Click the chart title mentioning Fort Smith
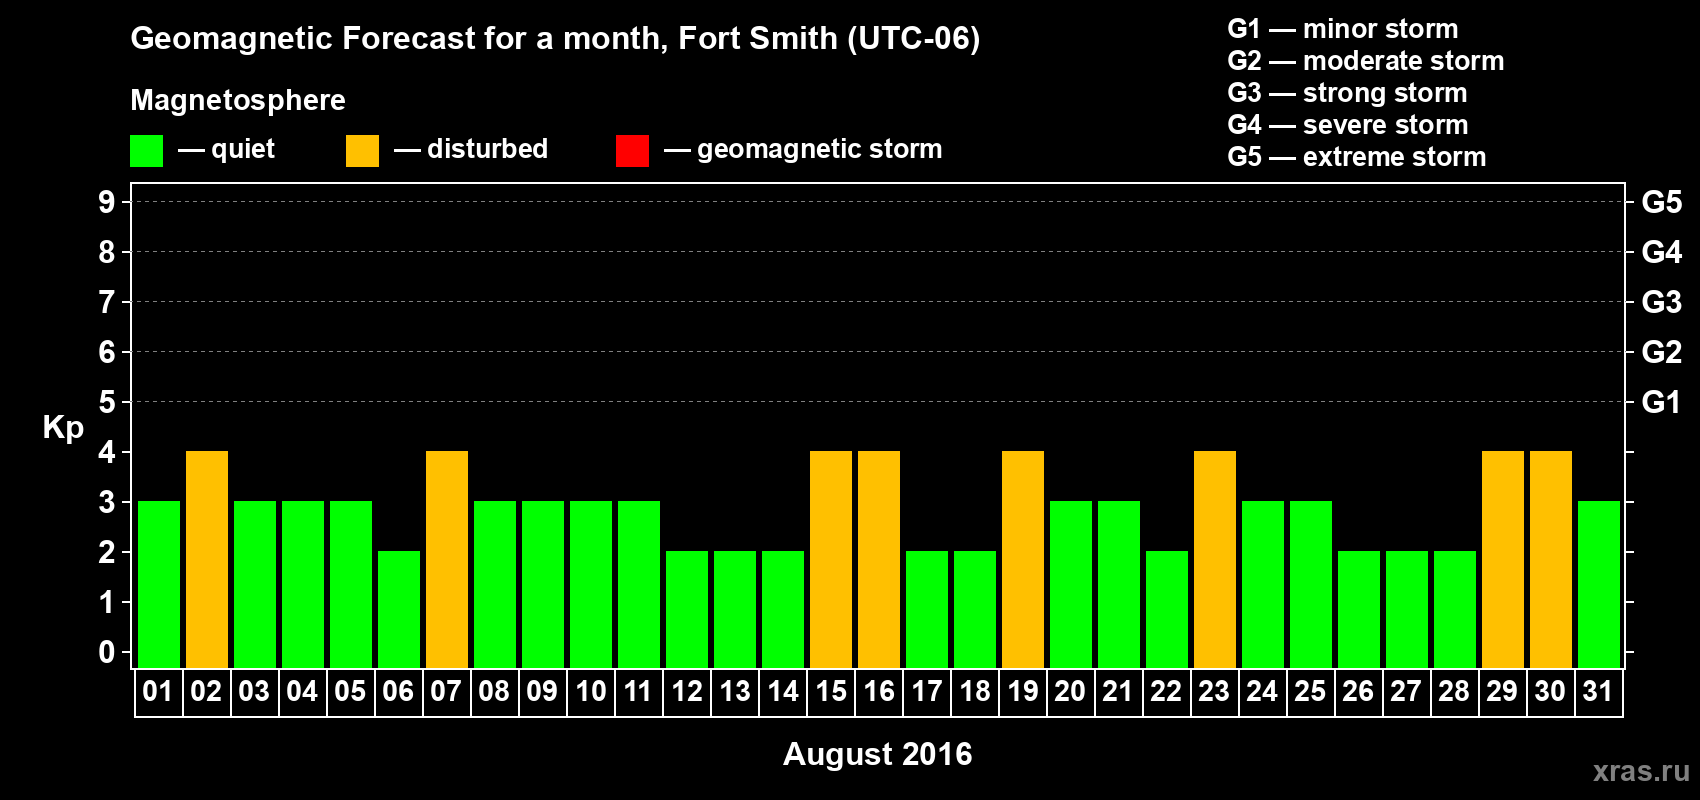Screen dimensions: 1700x800 pyautogui.click(x=555, y=39)
